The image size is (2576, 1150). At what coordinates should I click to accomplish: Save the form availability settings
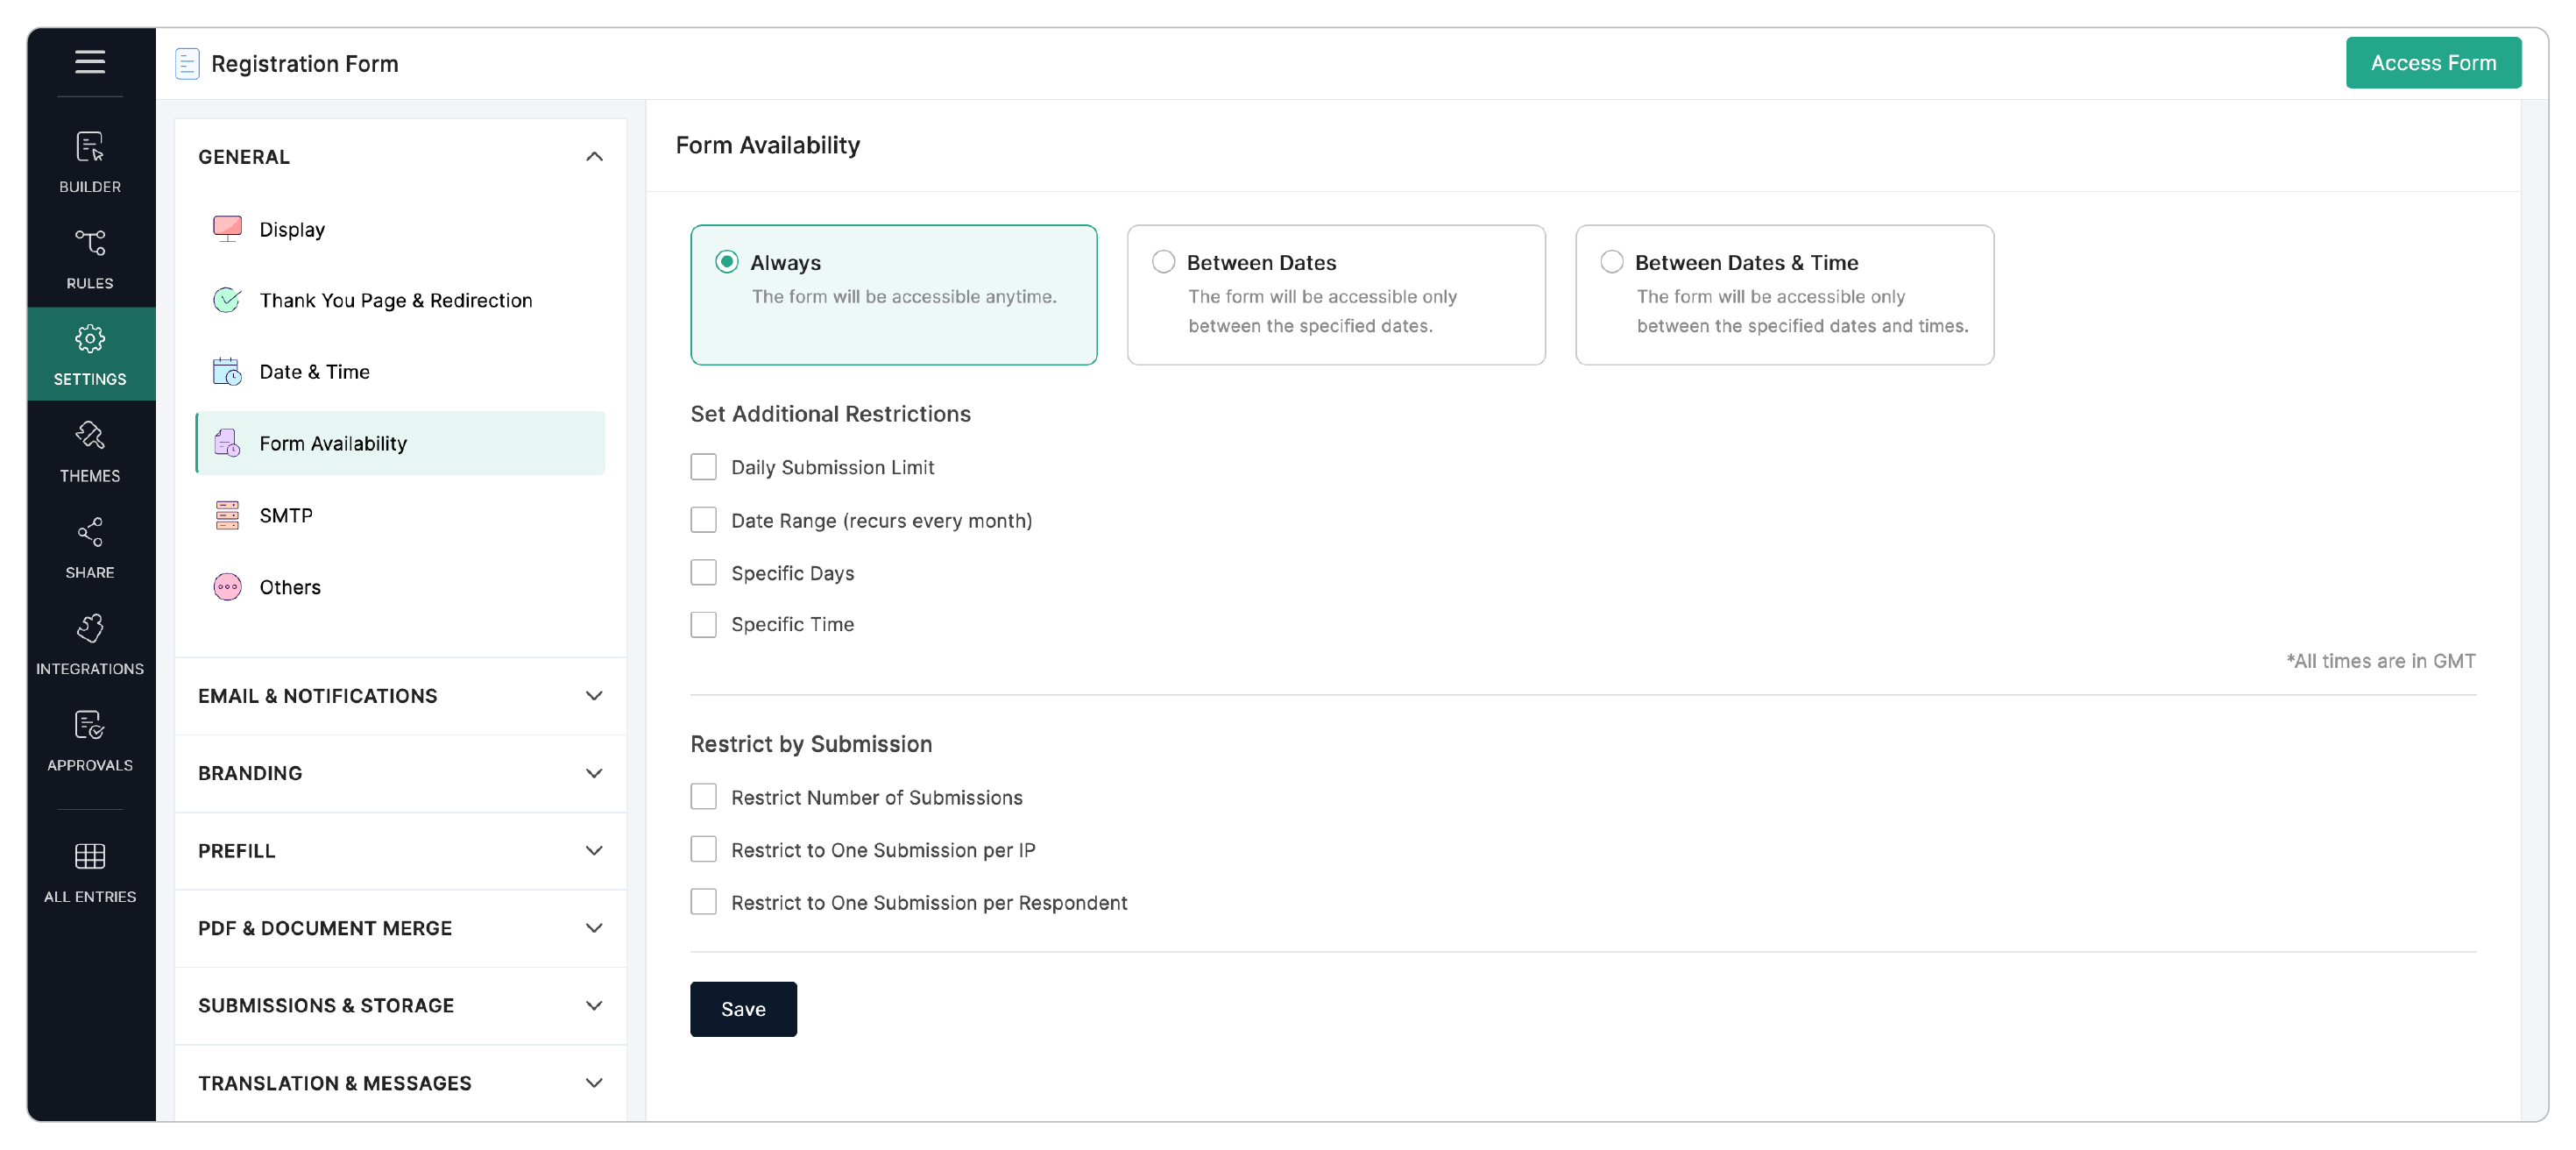tap(743, 1009)
